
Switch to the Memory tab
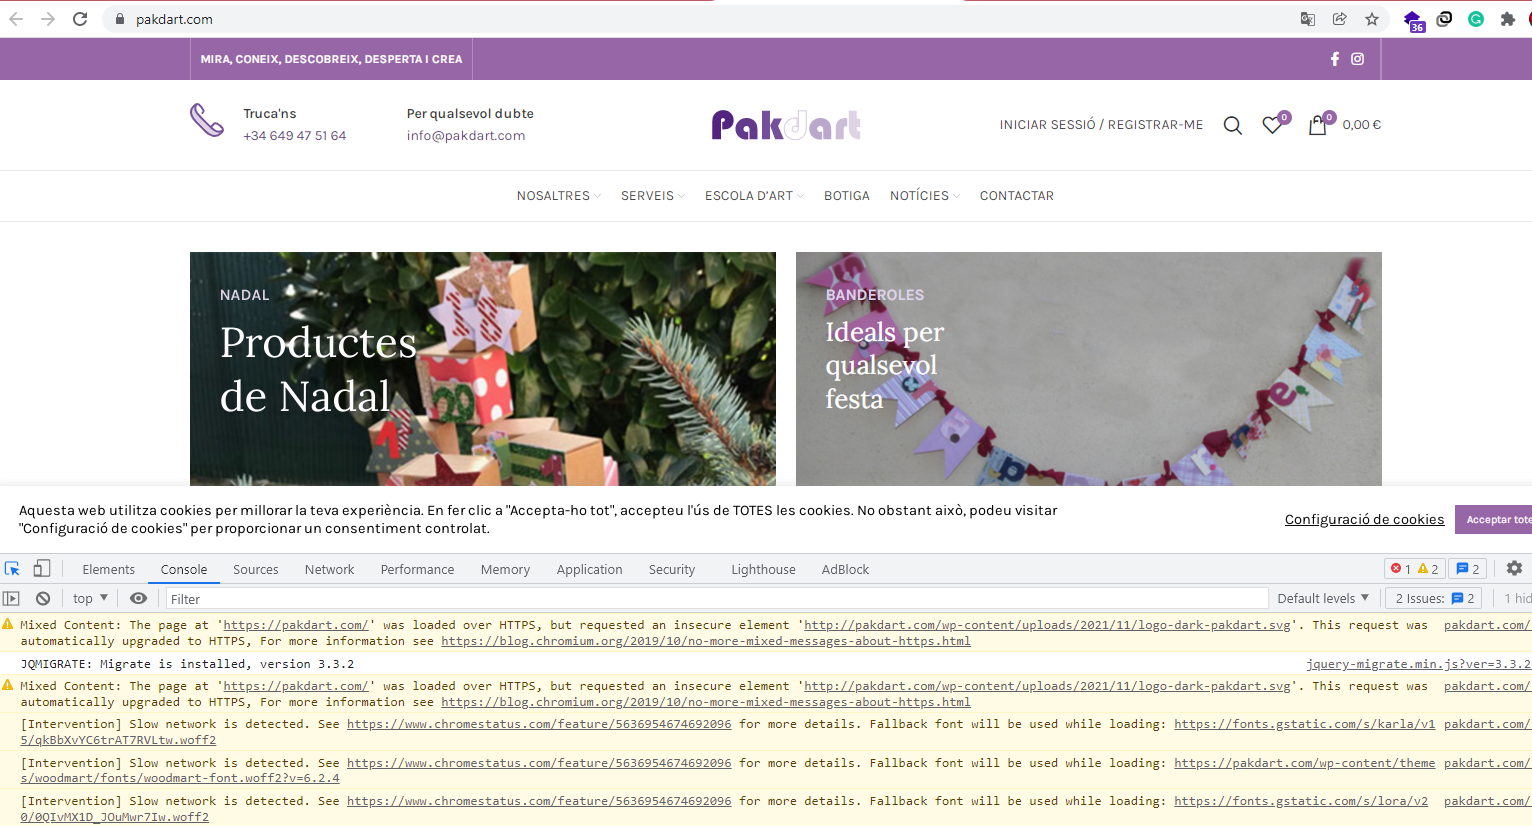(x=505, y=569)
